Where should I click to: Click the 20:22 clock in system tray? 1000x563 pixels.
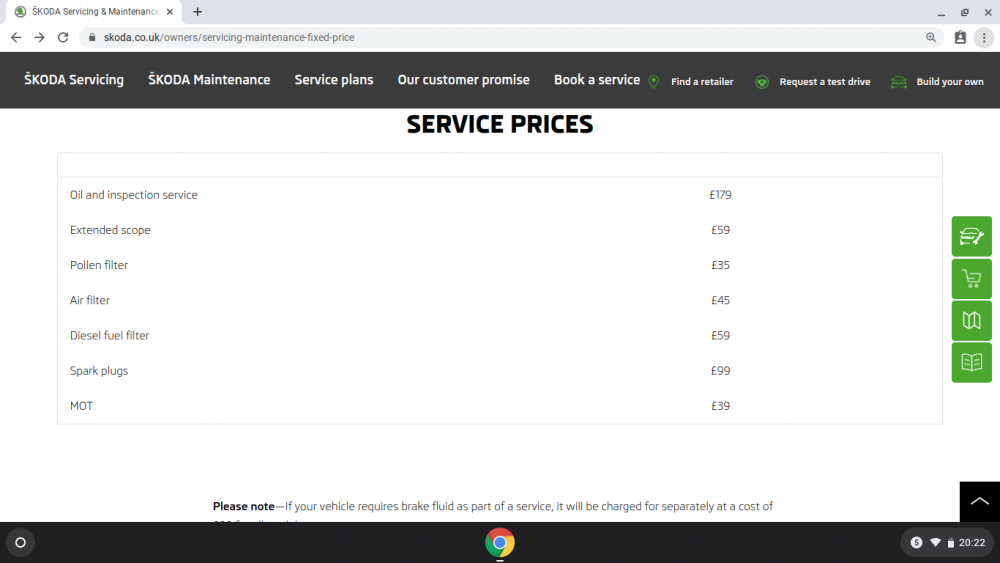[x=972, y=543]
